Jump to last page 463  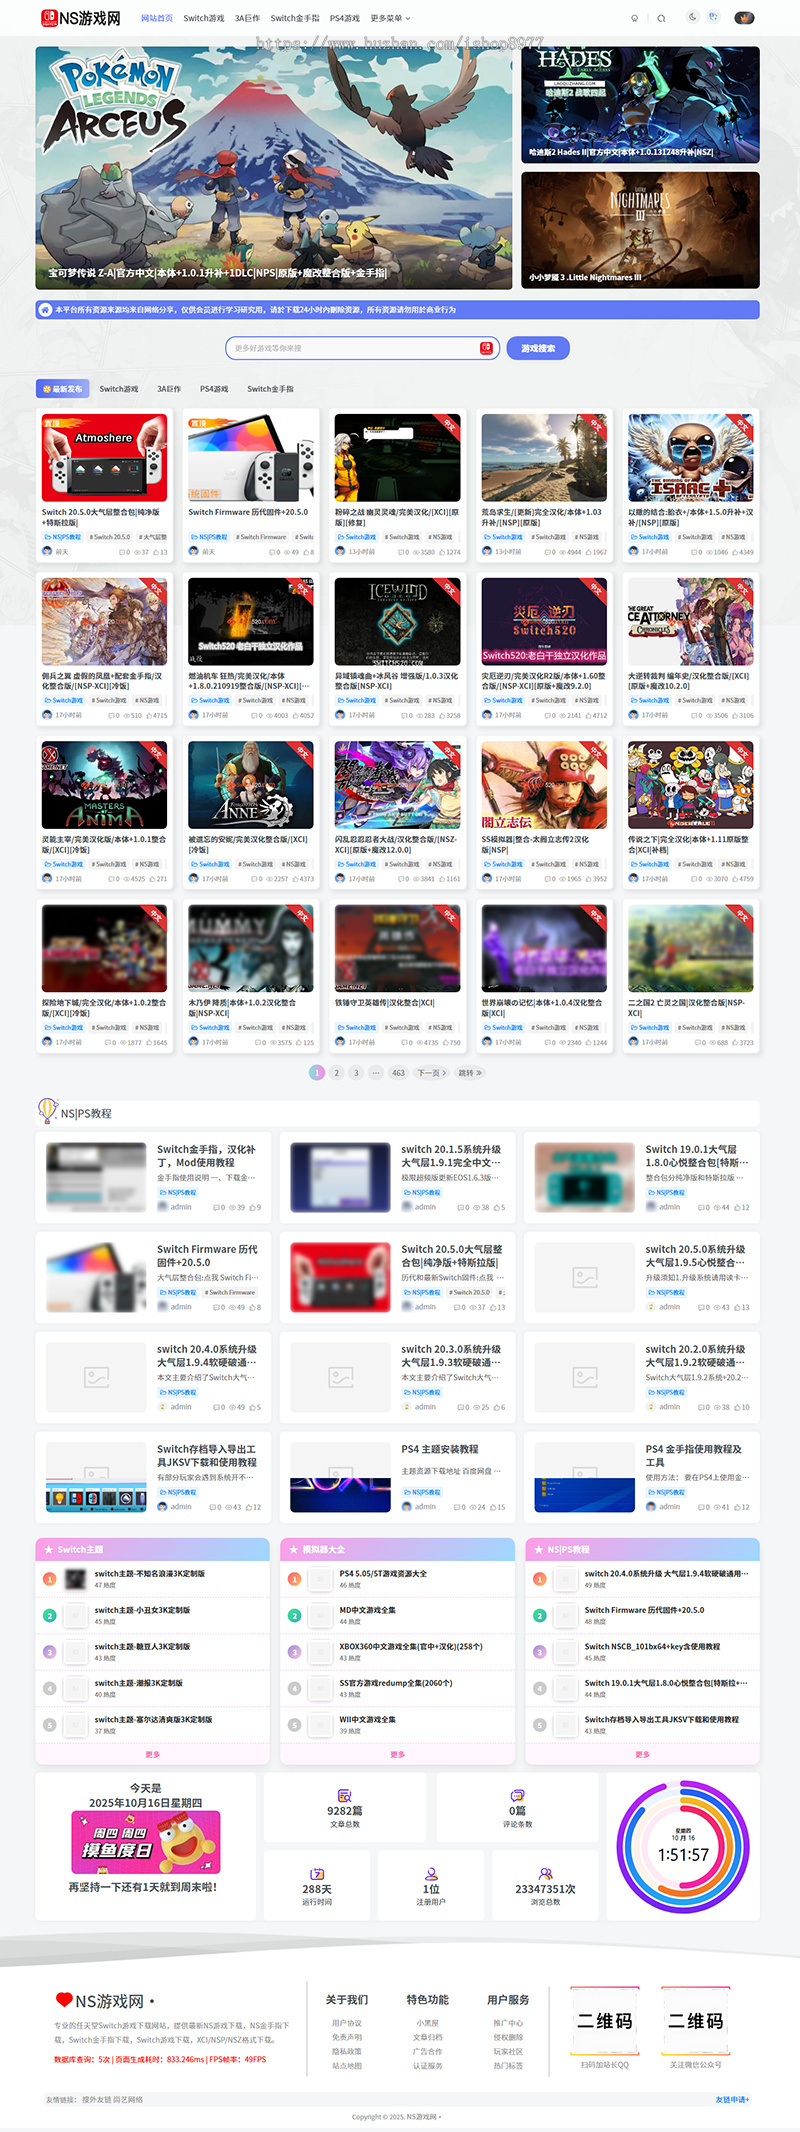click(398, 1073)
